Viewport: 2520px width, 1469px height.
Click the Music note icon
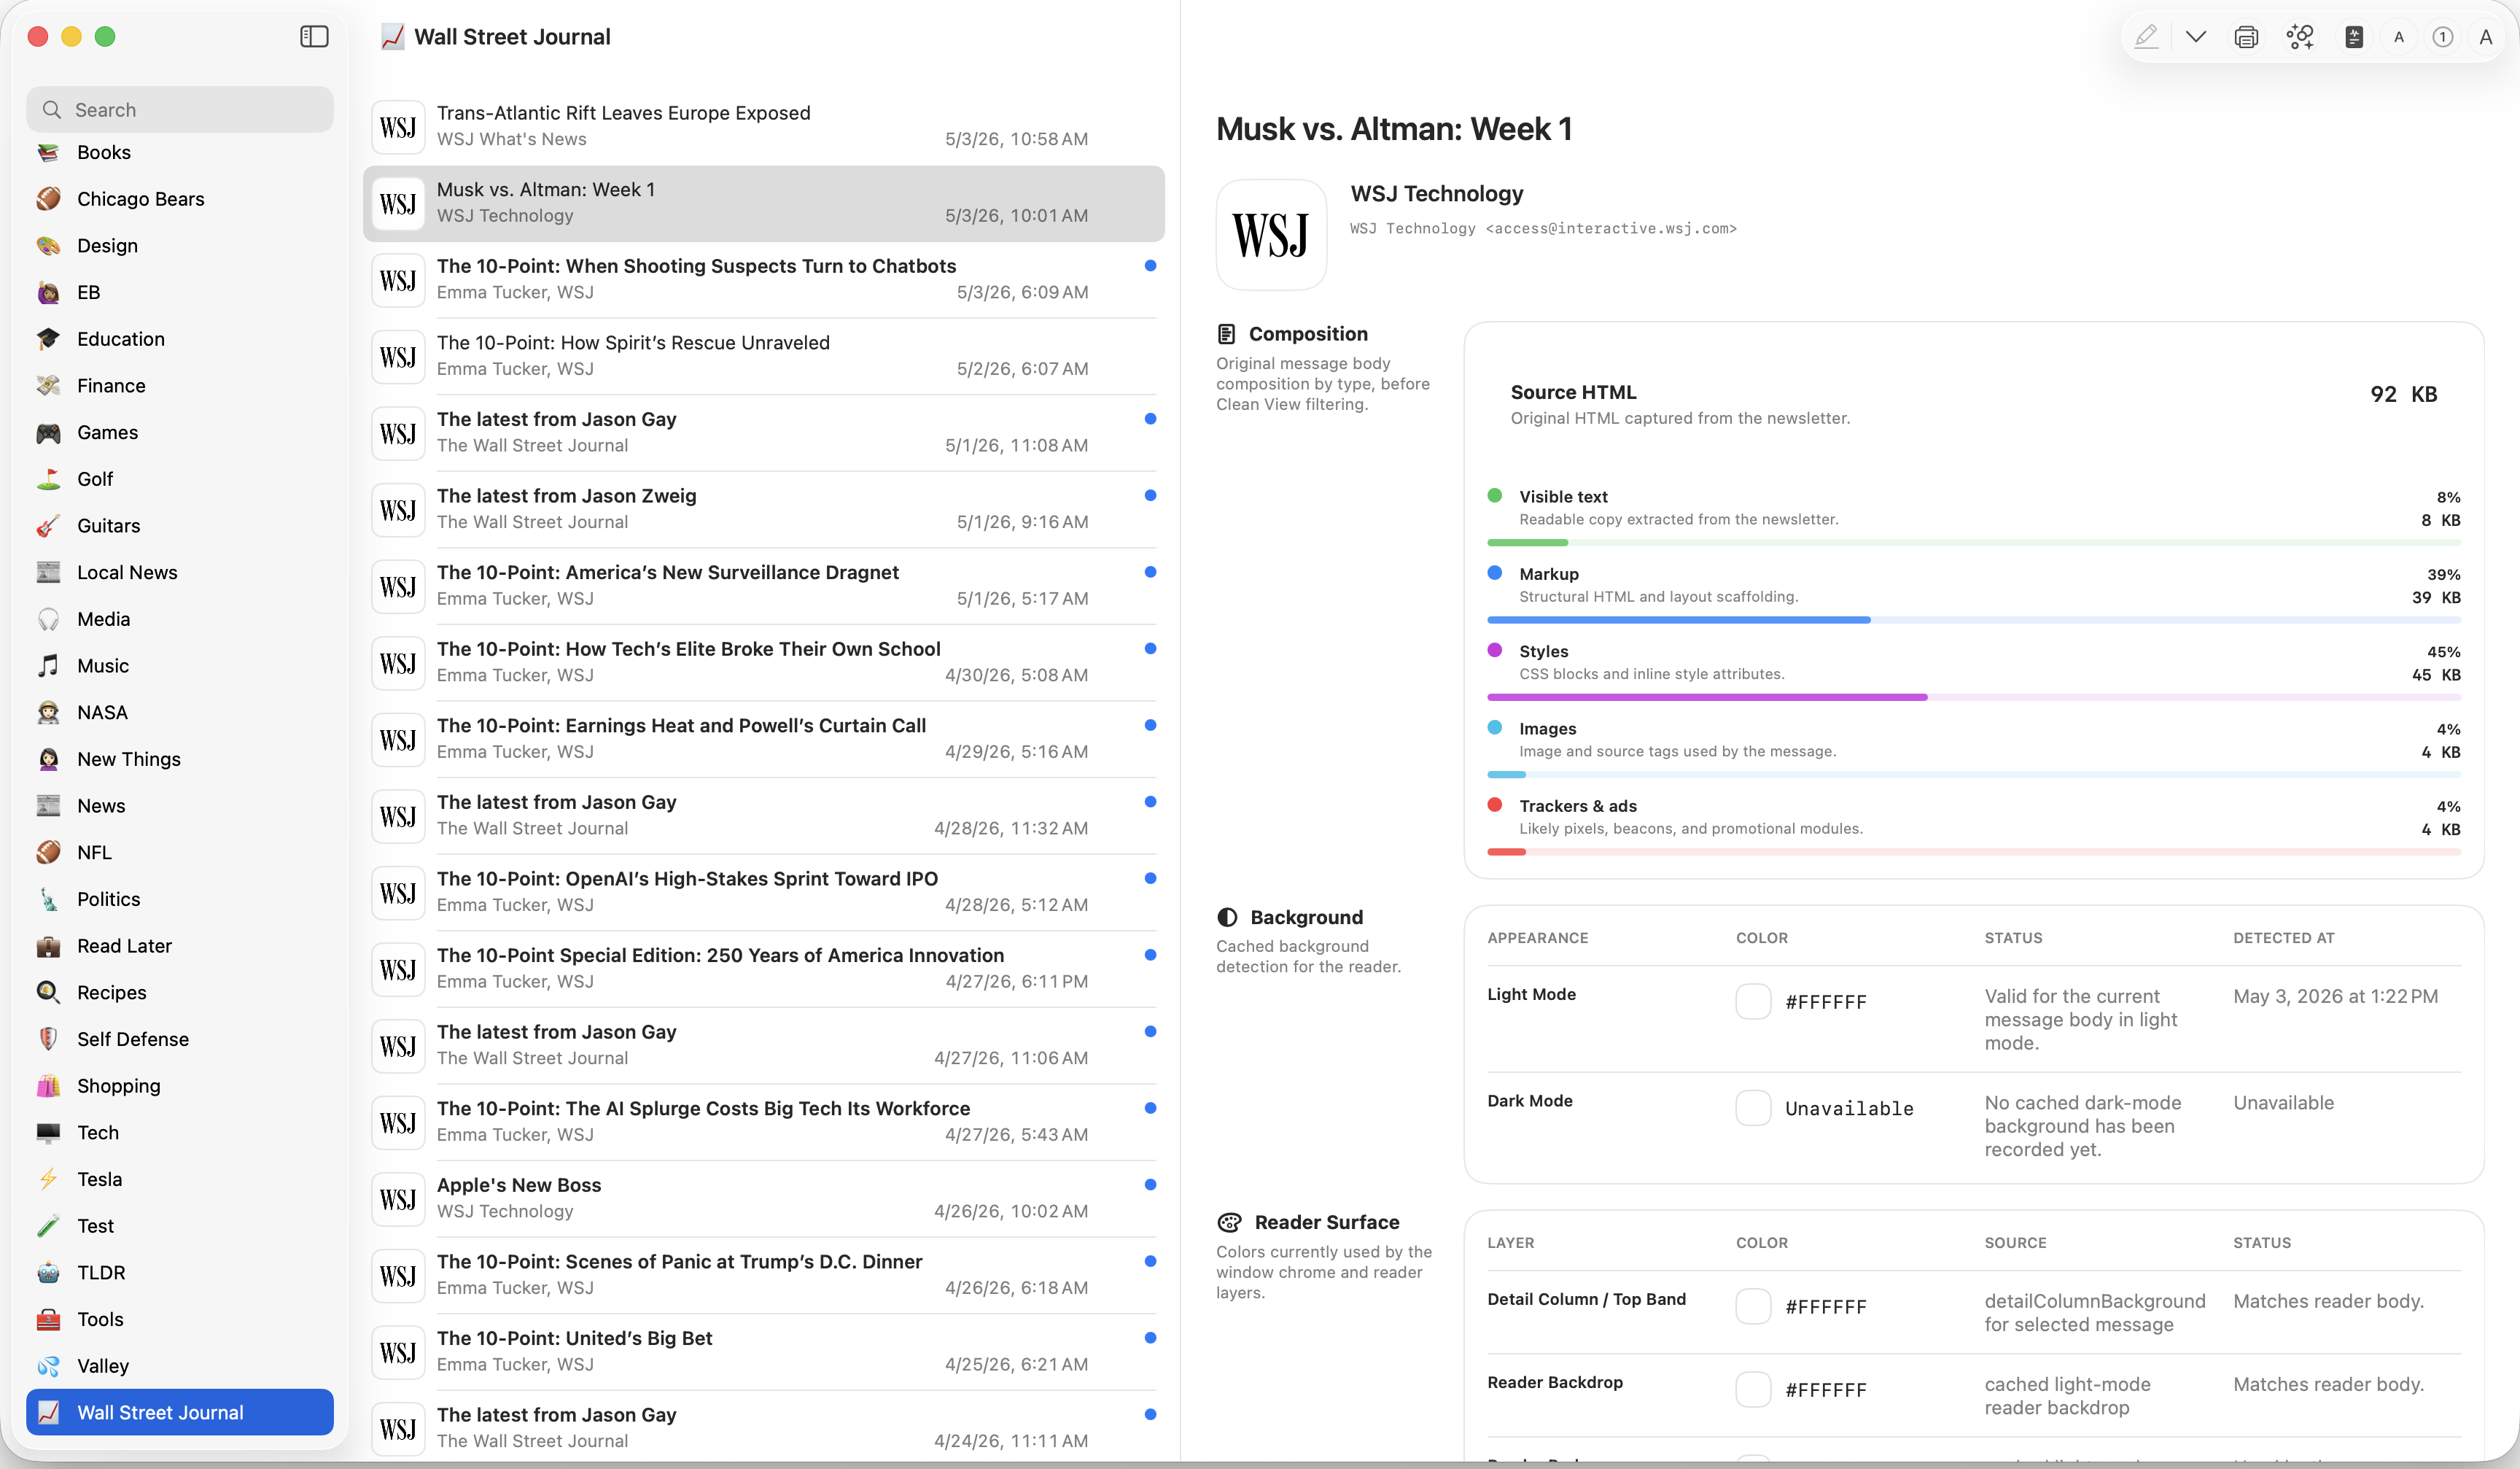click(x=48, y=665)
